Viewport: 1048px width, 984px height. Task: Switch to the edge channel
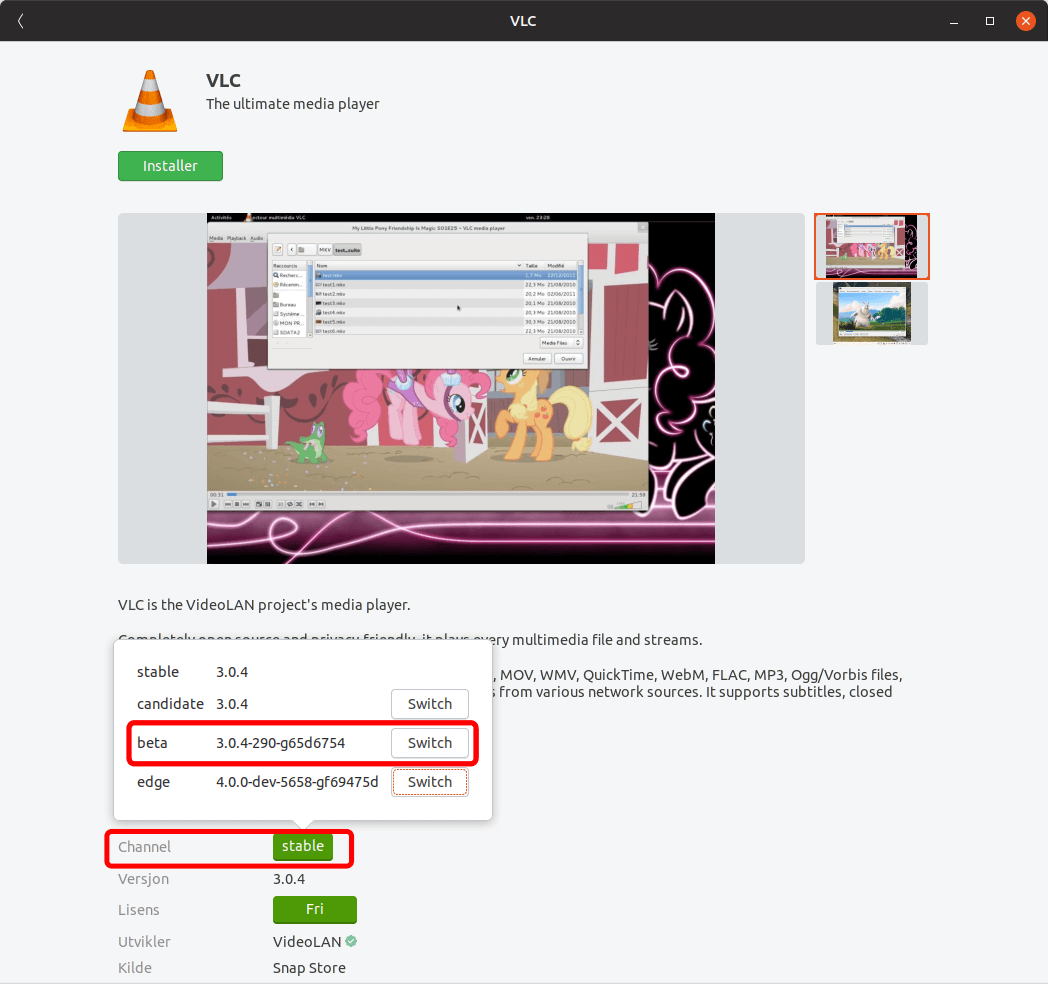point(430,781)
